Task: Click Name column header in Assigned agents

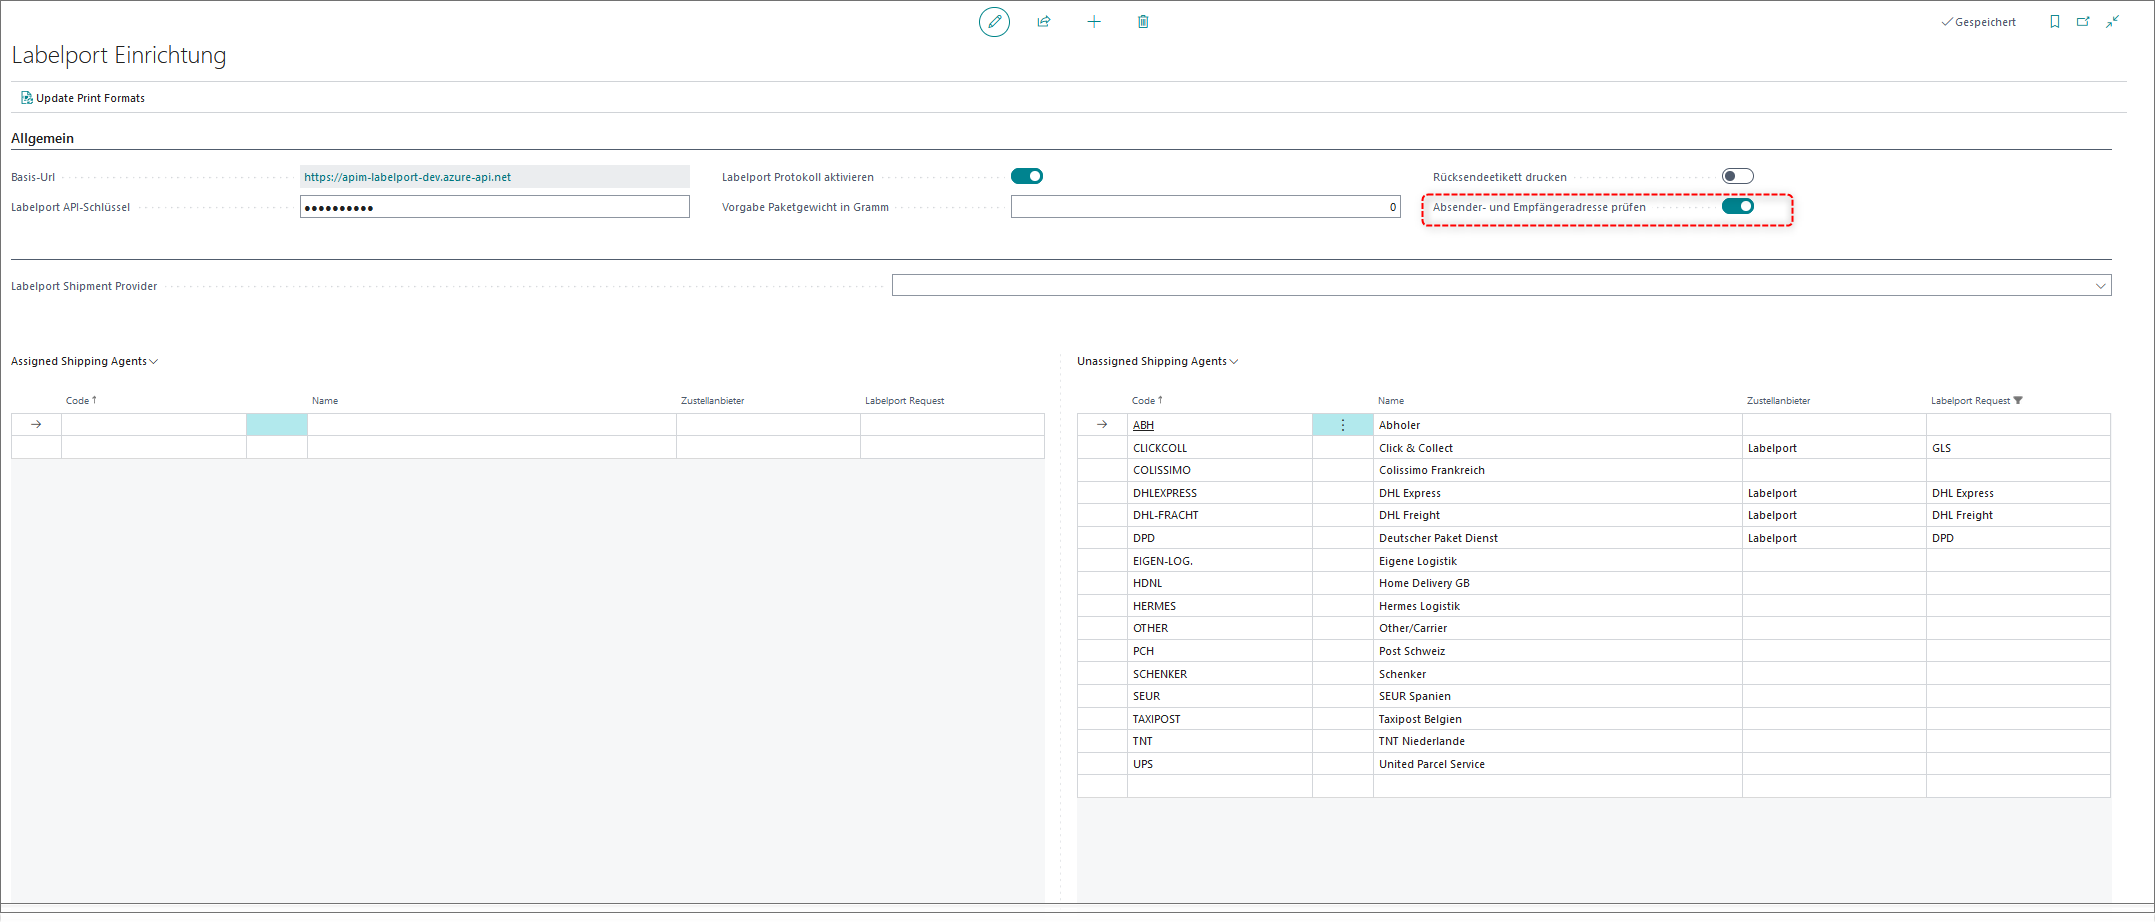Action: click(325, 401)
